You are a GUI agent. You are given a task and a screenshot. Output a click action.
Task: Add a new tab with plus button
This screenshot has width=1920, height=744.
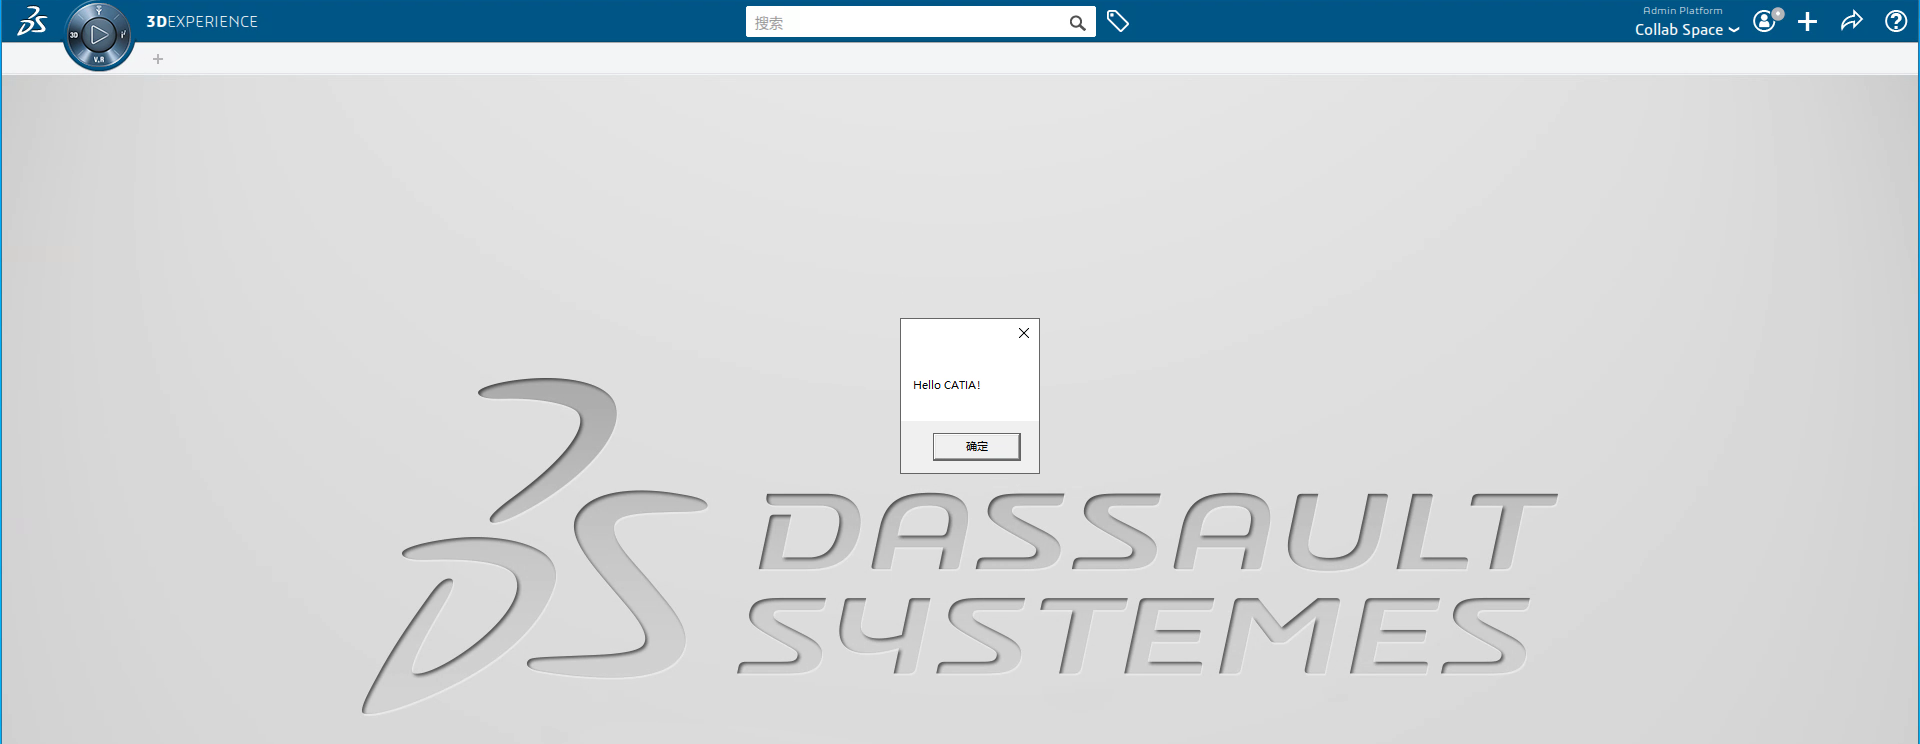tap(158, 59)
